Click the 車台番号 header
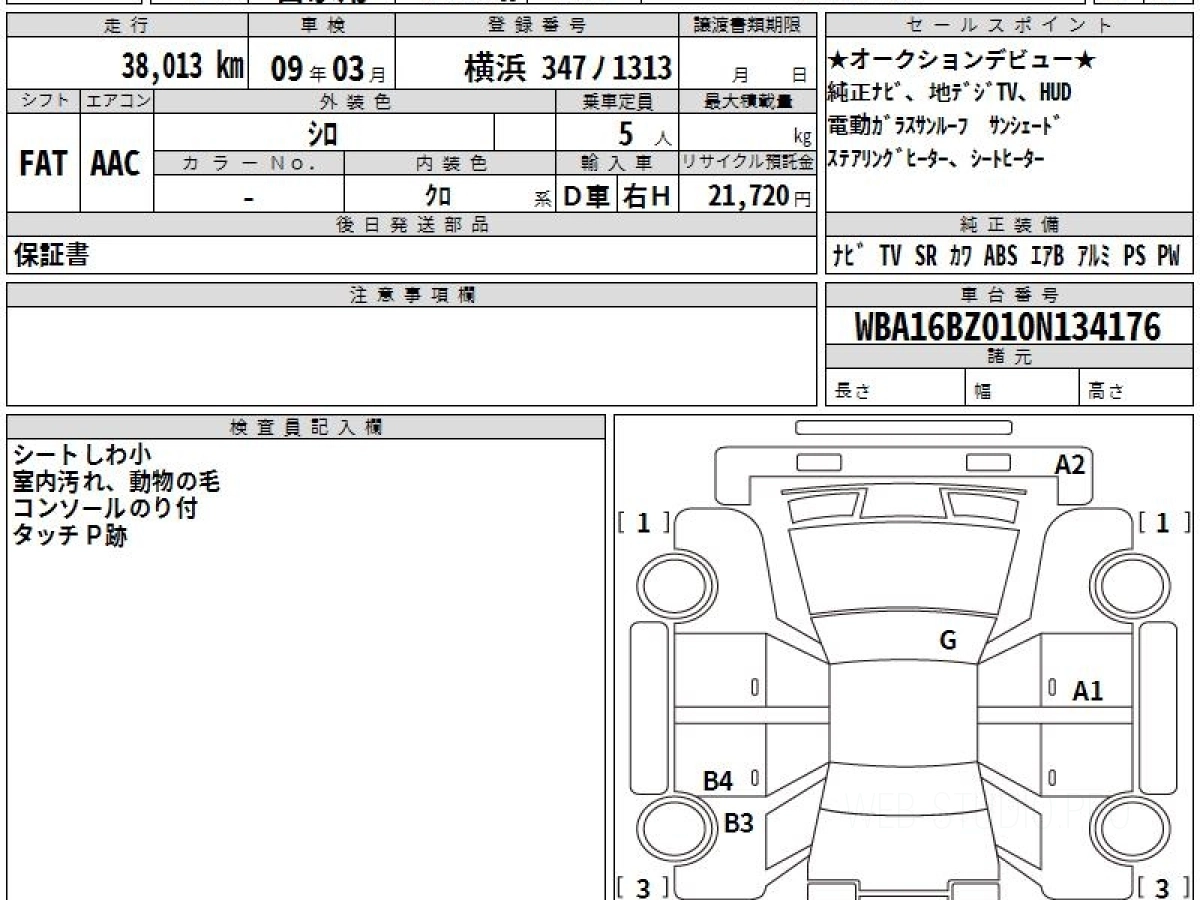 [x=1009, y=295]
